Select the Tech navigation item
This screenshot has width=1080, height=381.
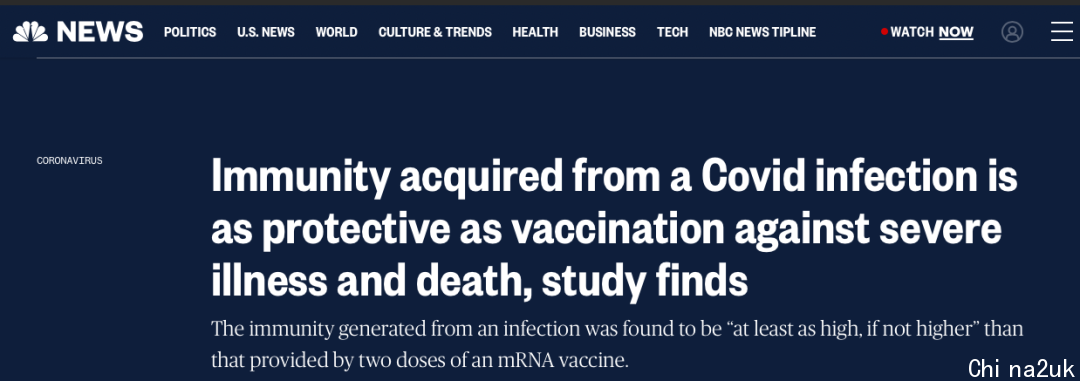672,32
